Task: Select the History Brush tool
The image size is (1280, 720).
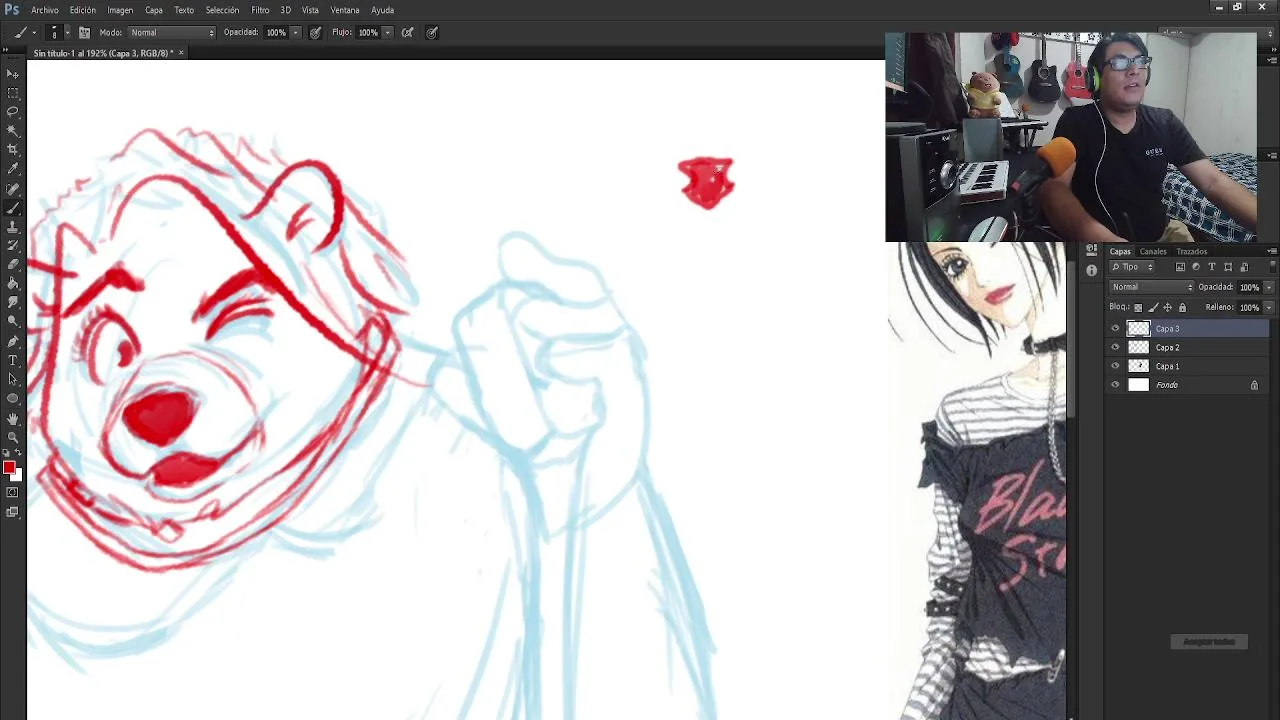Action: click(x=13, y=246)
